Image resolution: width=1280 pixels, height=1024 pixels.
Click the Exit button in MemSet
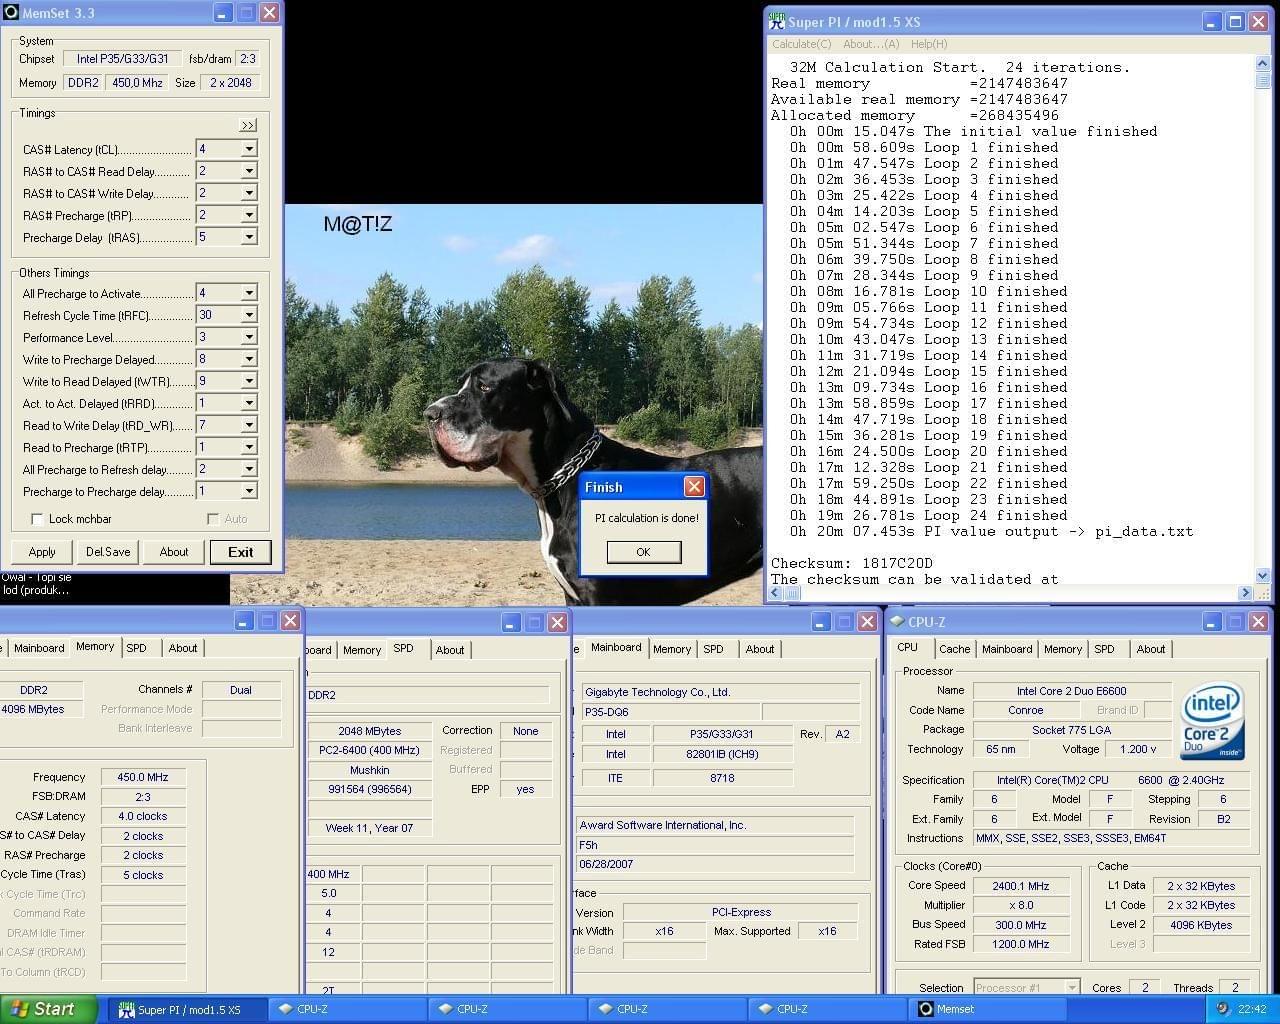(x=241, y=552)
